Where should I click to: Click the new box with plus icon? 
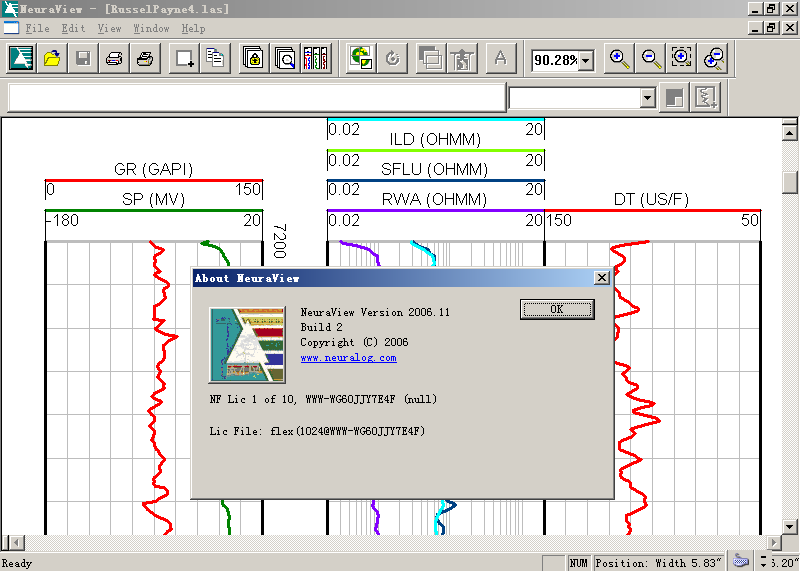point(184,58)
